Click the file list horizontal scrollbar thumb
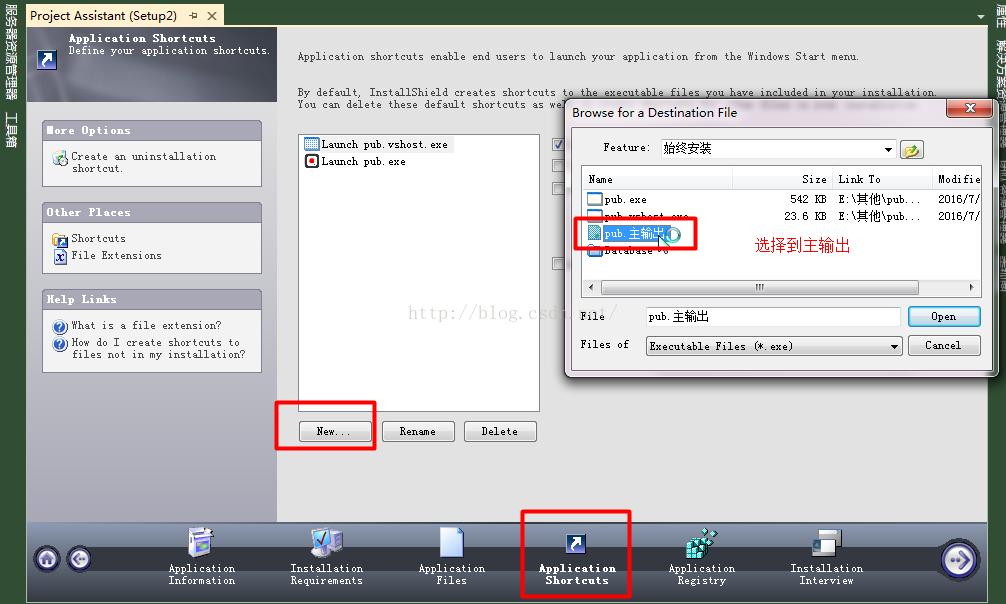Viewport: 1006px width, 604px height. [759, 287]
